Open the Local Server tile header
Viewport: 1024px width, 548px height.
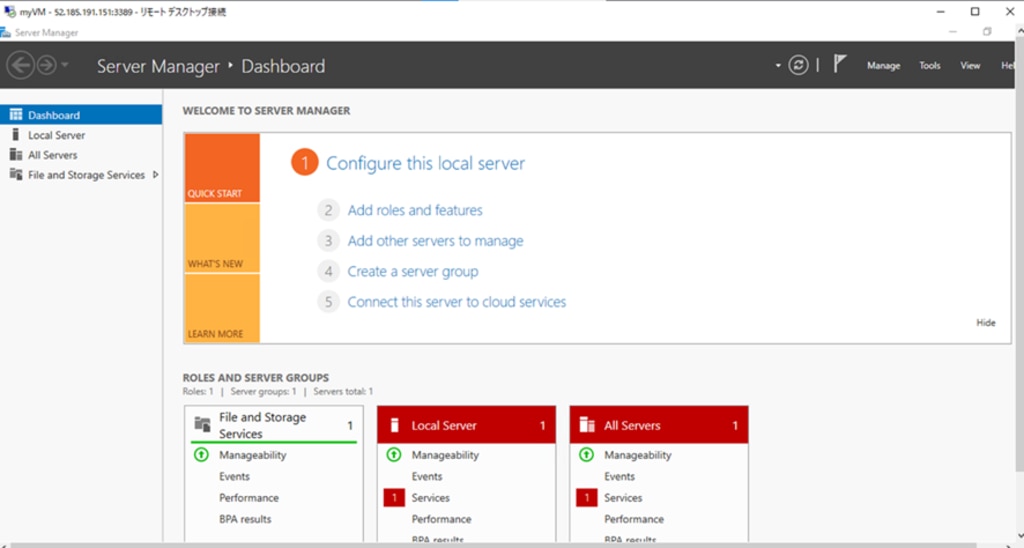(x=466, y=425)
